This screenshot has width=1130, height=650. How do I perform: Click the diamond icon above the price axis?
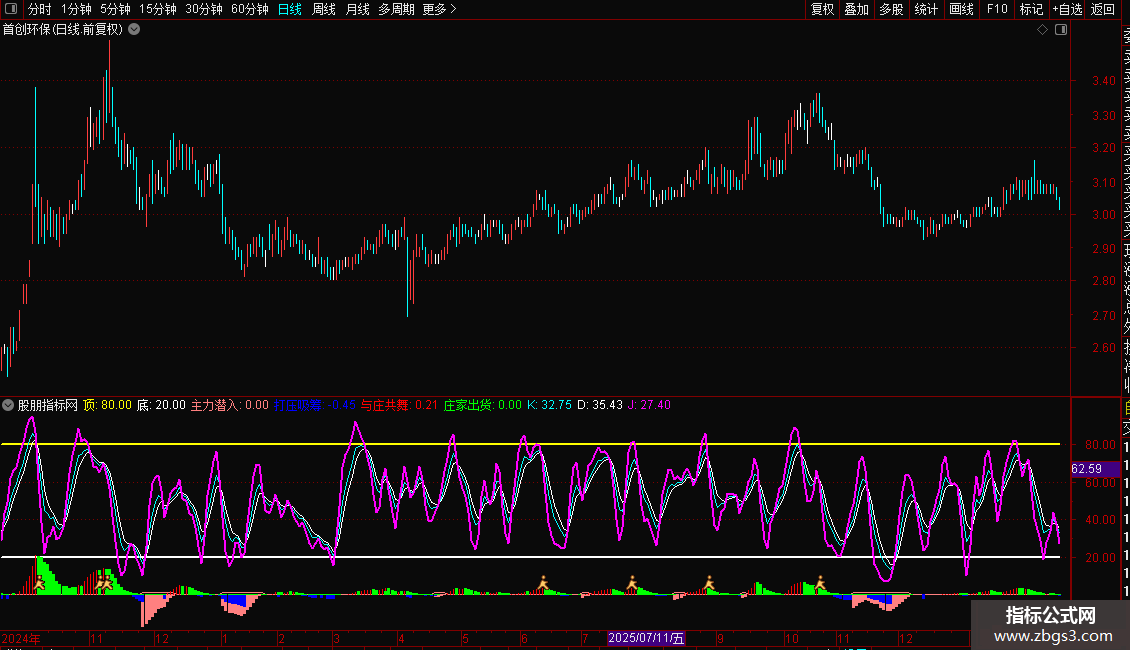coord(1043,30)
